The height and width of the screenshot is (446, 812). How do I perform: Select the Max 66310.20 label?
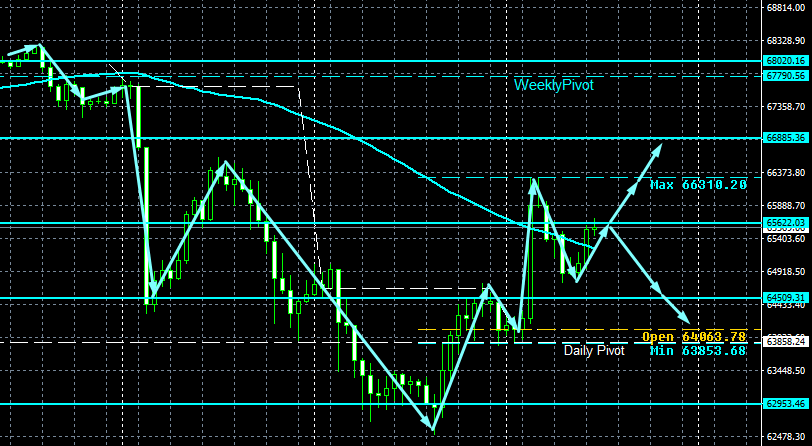point(699,185)
